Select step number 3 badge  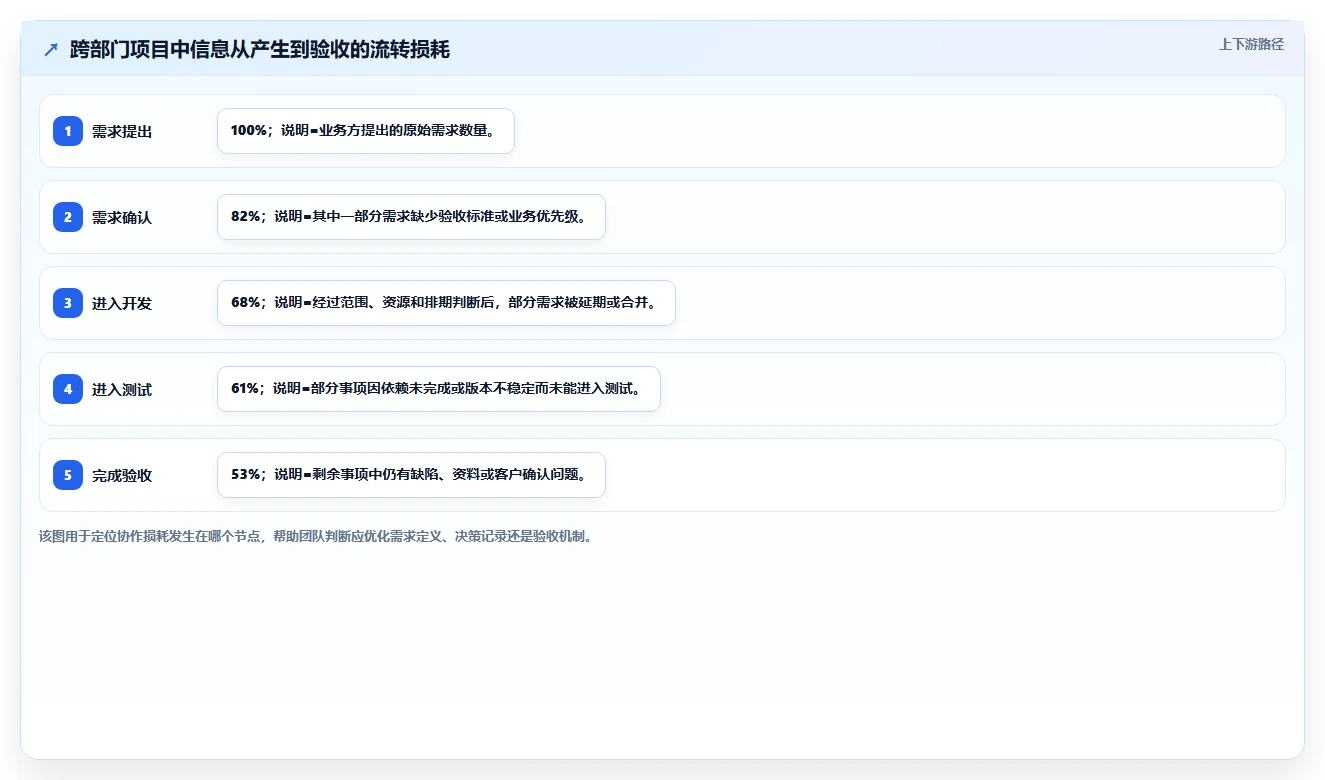pyautogui.click(x=68, y=303)
